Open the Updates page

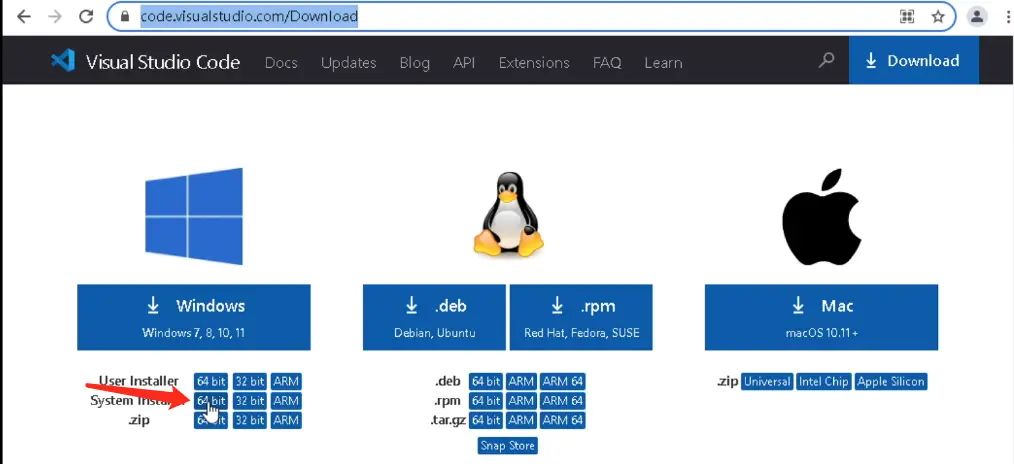tap(349, 63)
